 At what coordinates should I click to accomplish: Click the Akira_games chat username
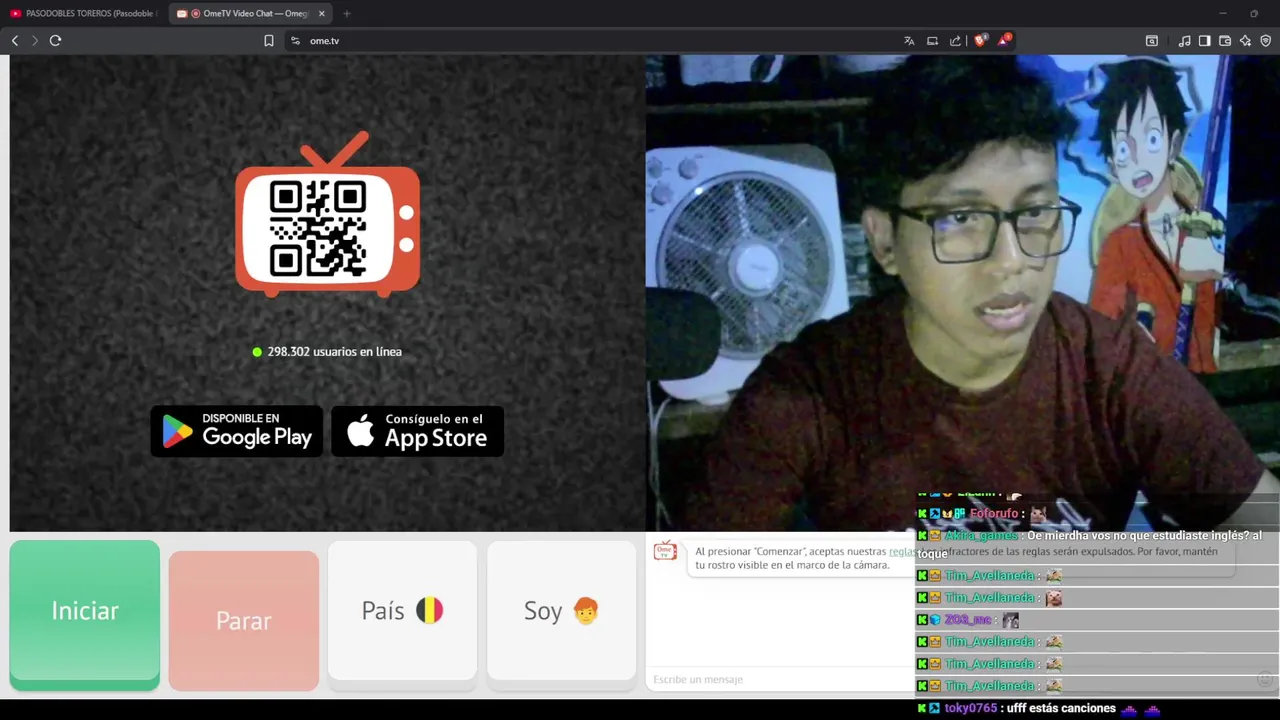(x=980, y=536)
